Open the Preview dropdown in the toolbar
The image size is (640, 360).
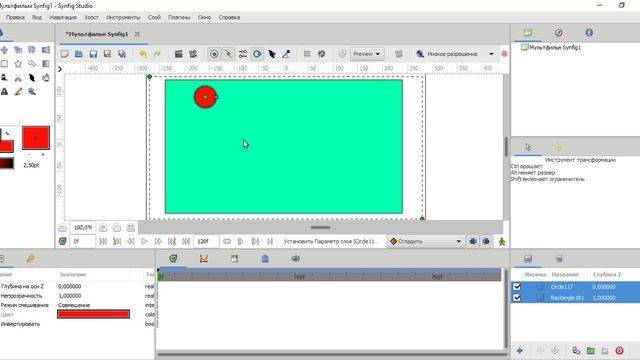367,54
